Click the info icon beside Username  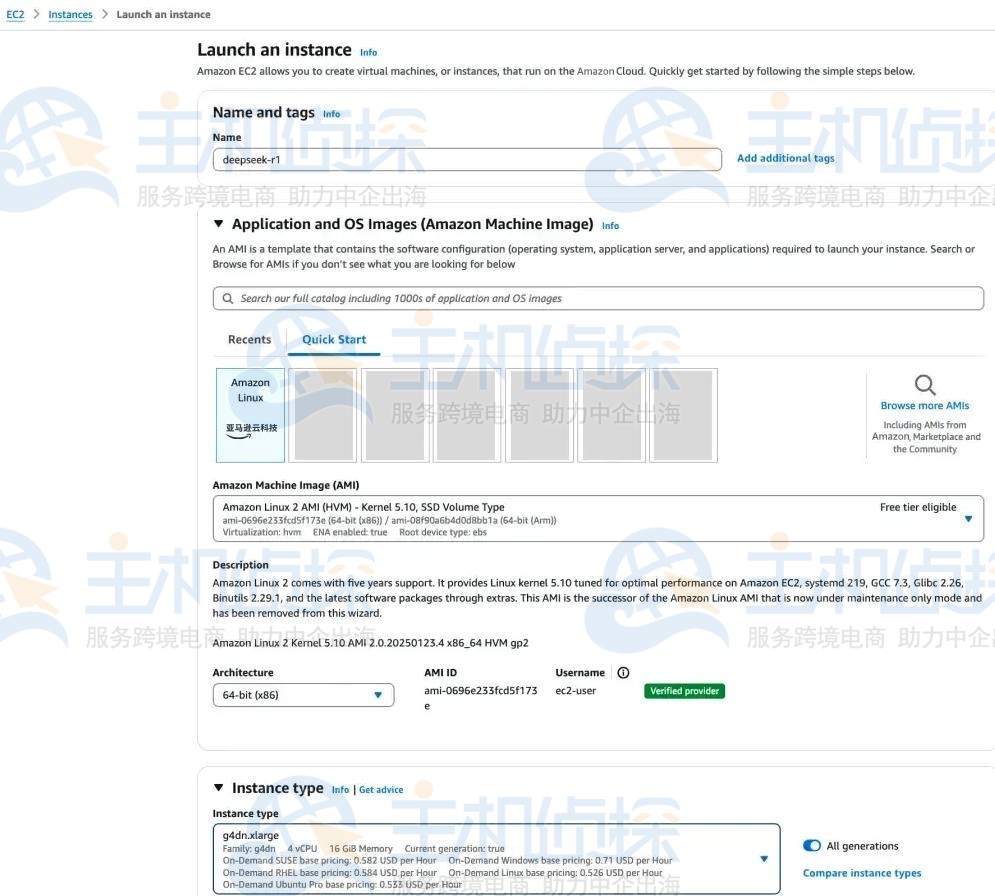tap(623, 673)
